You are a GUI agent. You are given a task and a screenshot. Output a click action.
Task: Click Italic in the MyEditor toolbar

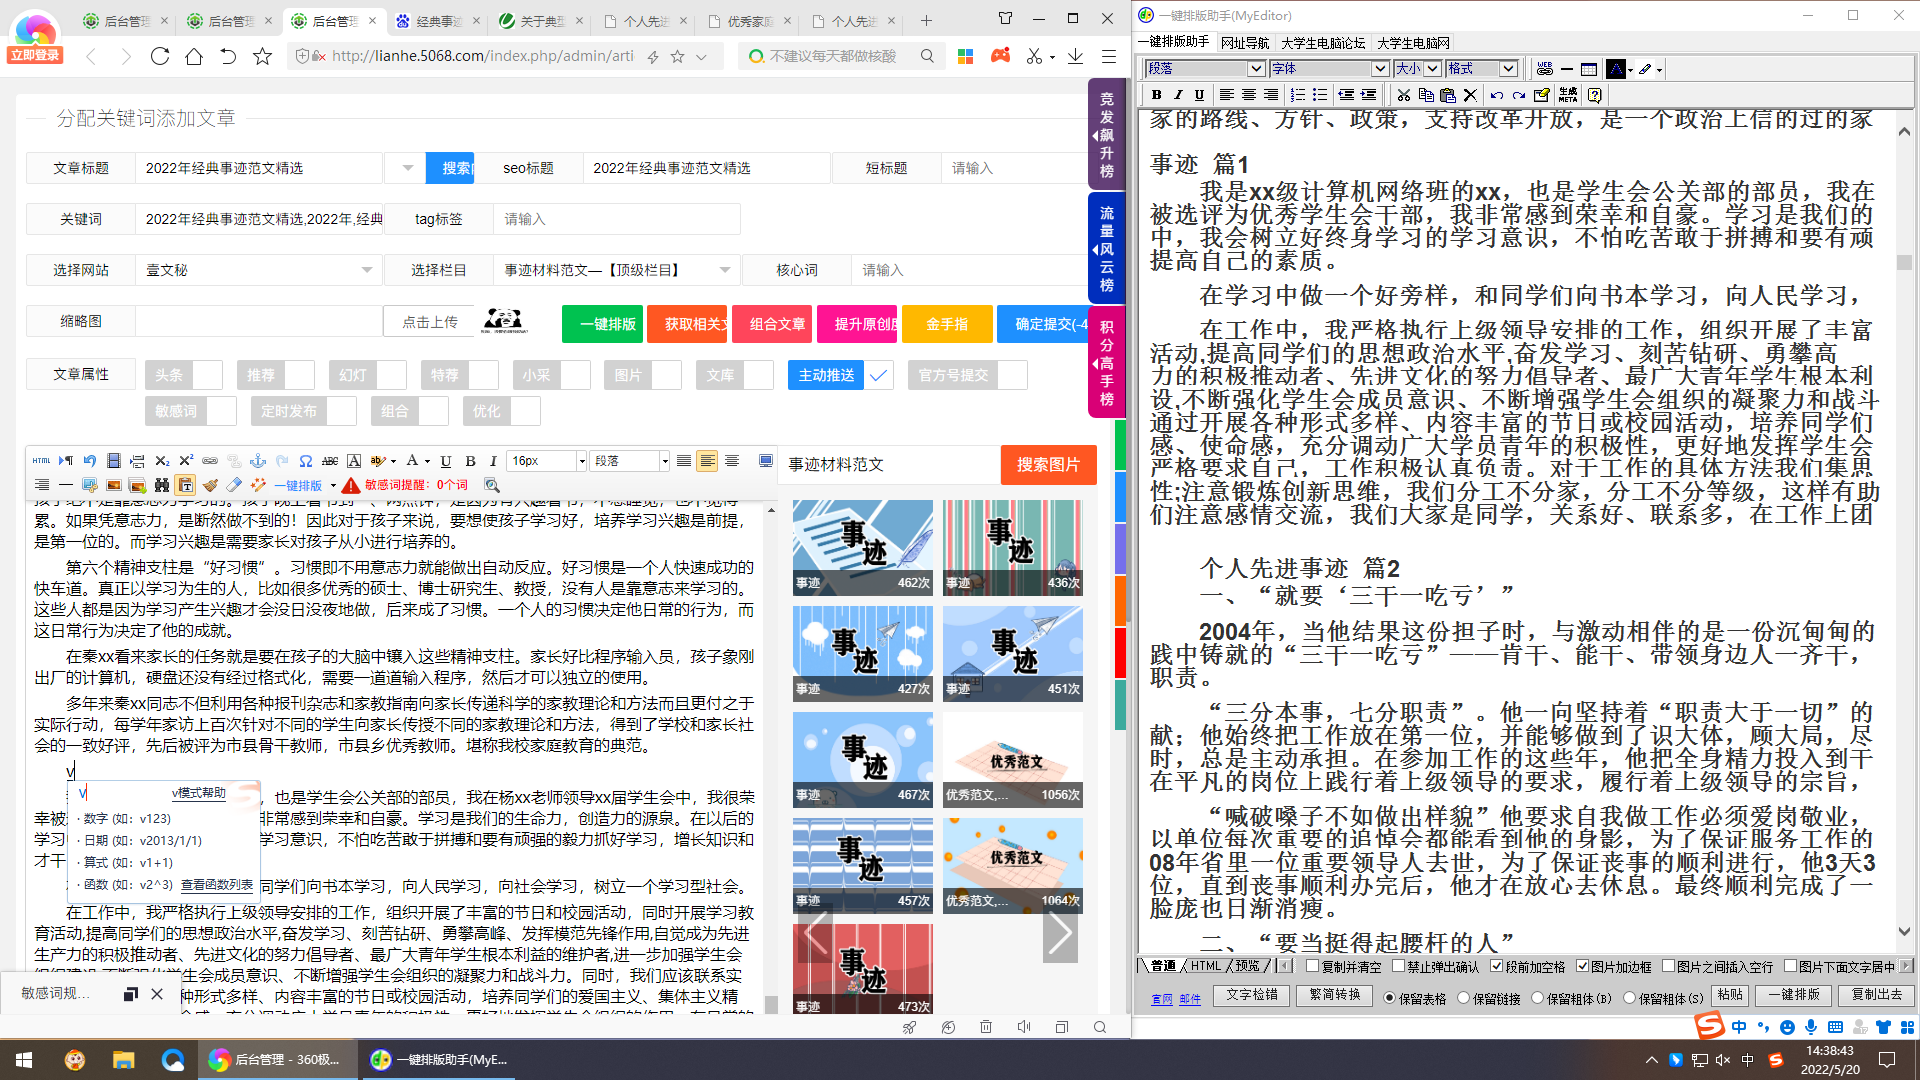point(1178,95)
